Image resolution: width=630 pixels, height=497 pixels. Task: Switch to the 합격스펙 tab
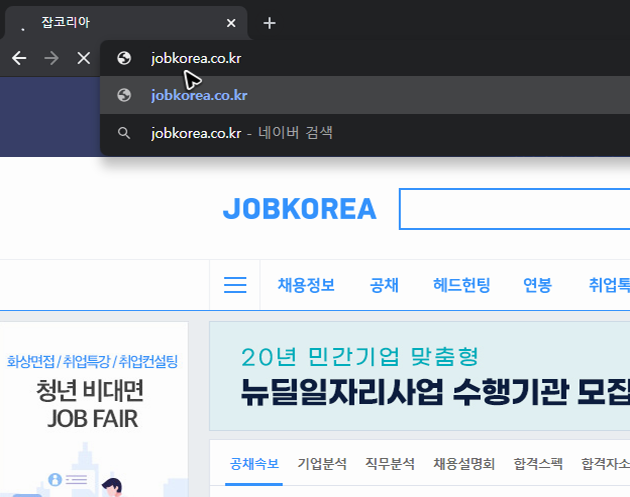point(538,464)
